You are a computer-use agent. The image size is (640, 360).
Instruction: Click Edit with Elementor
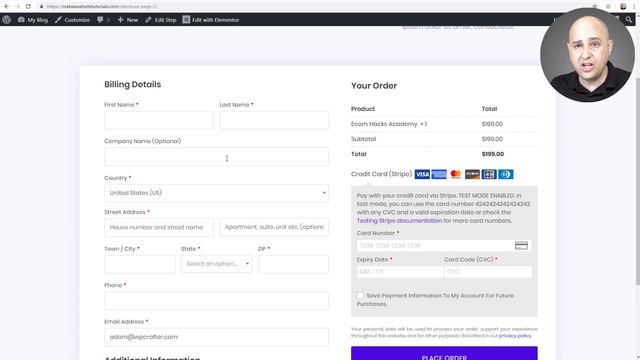[x=211, y=20]
